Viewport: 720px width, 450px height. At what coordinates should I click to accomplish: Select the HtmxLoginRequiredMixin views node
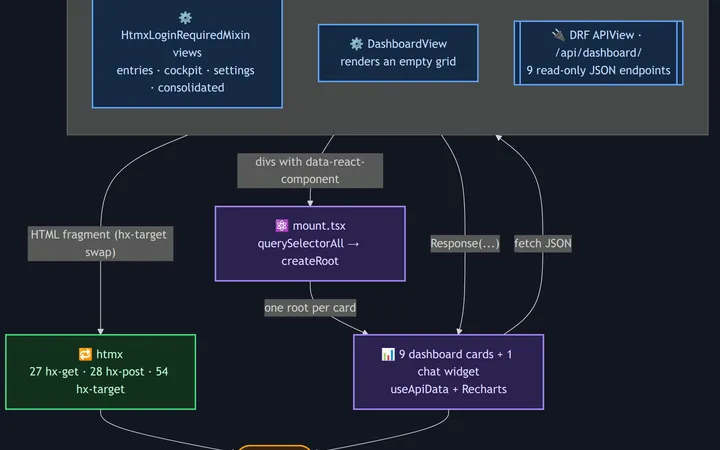187,53
